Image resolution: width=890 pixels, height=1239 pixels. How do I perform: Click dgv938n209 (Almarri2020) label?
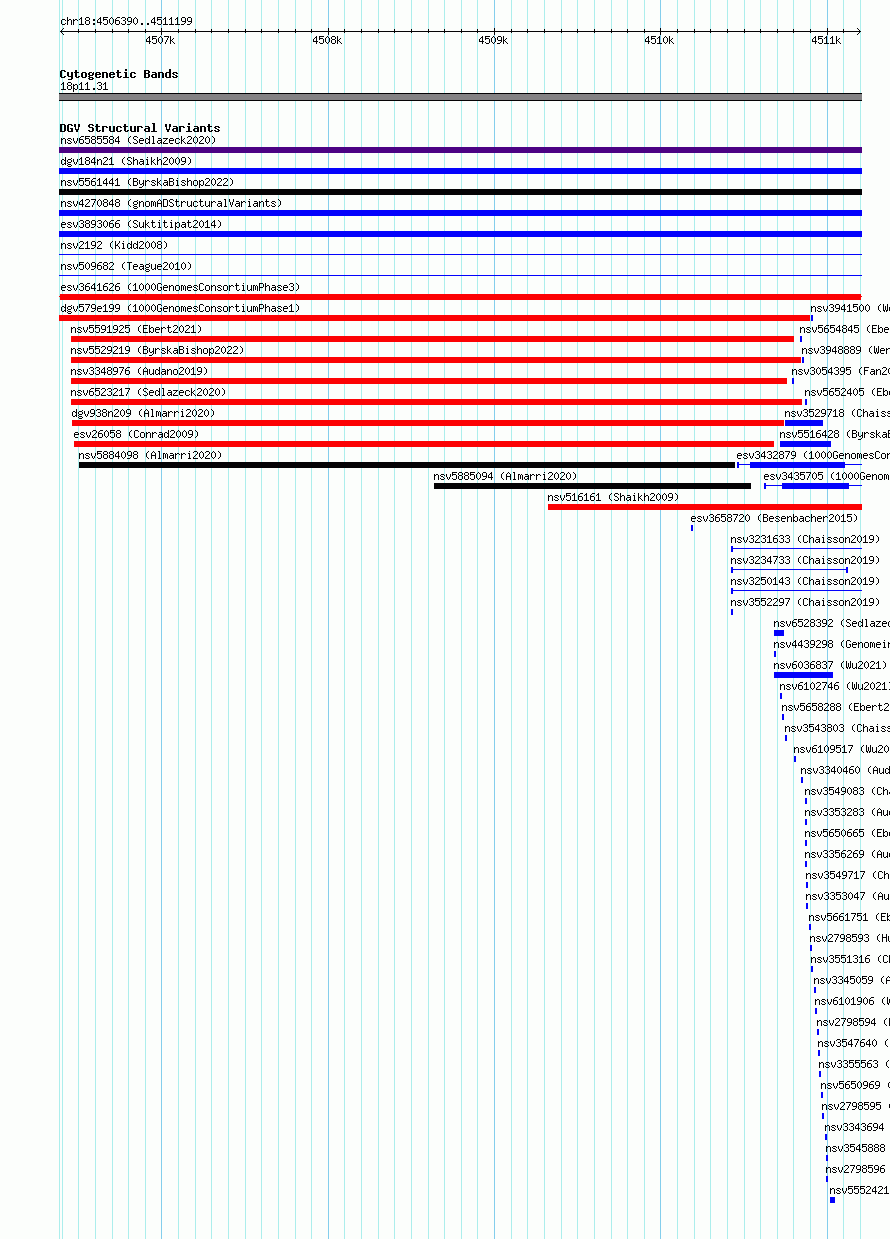pos(142,413)
